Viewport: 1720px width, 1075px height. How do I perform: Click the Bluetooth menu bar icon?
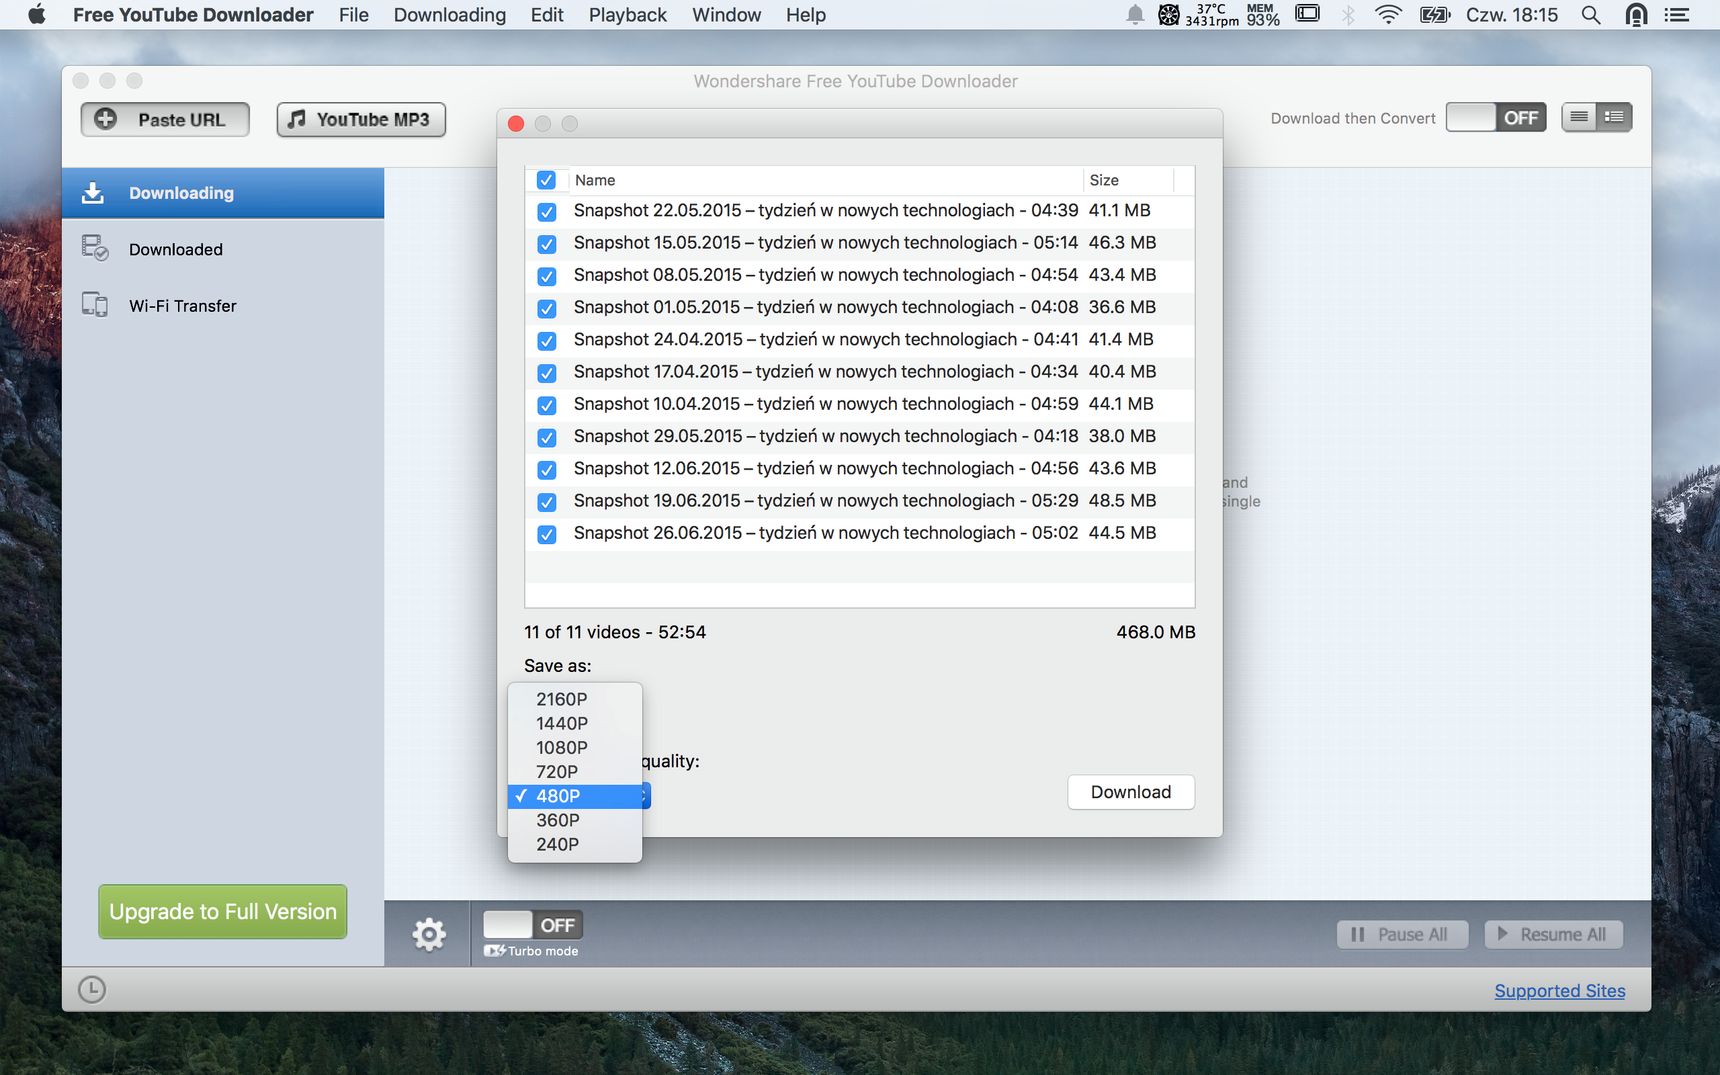pyautogui.click(x=1348, y=15)
